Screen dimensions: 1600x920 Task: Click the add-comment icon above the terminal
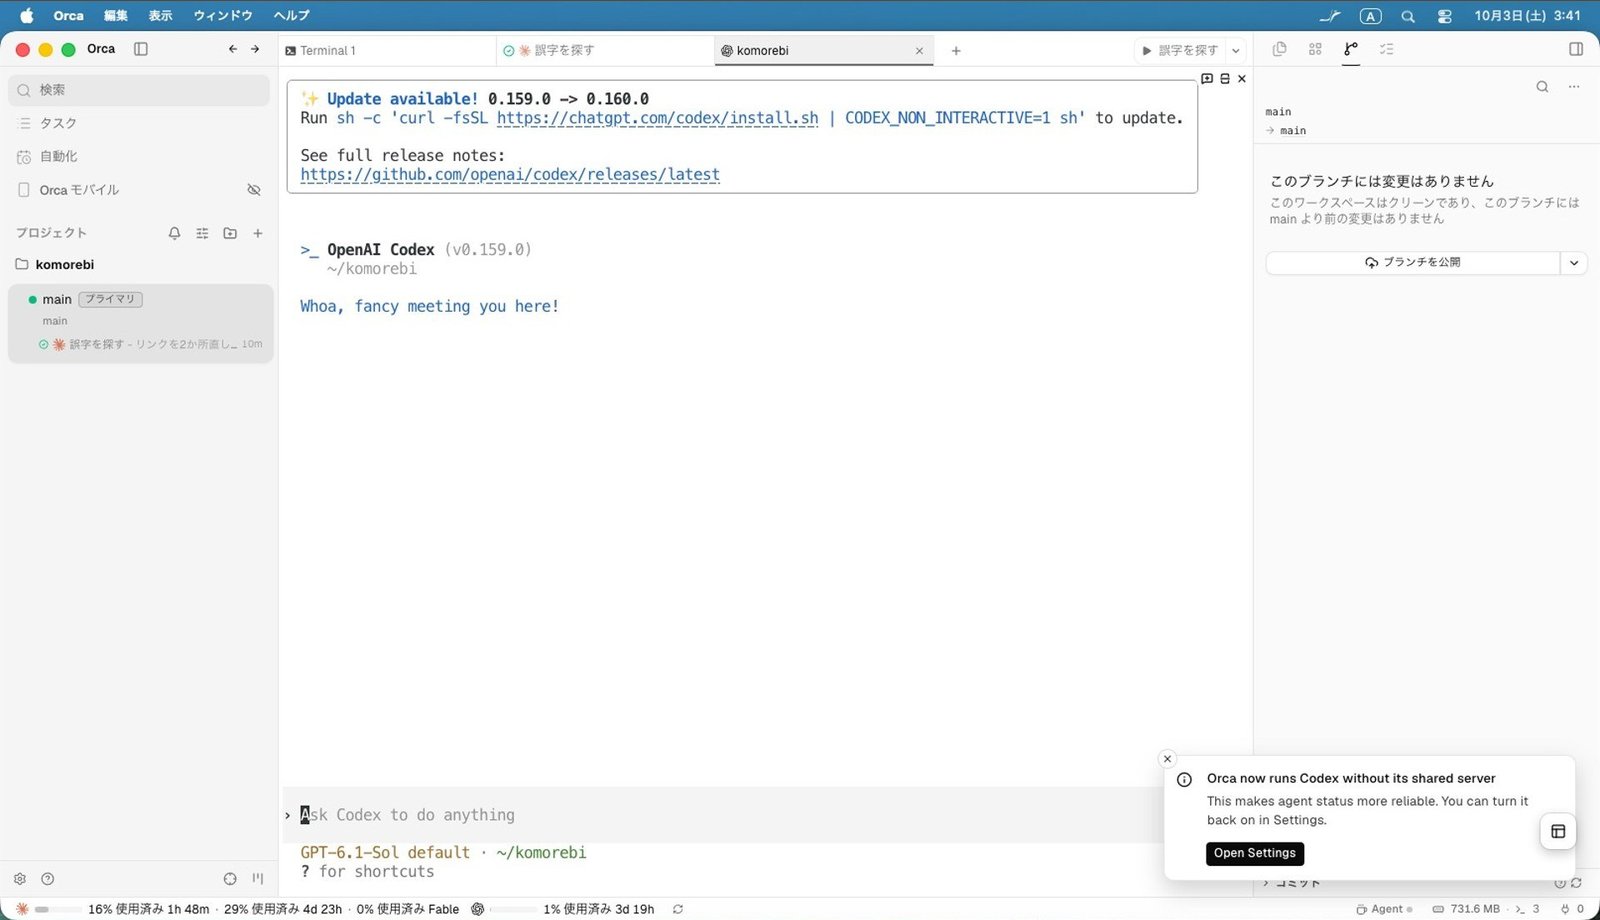[x=1207, y=78]
